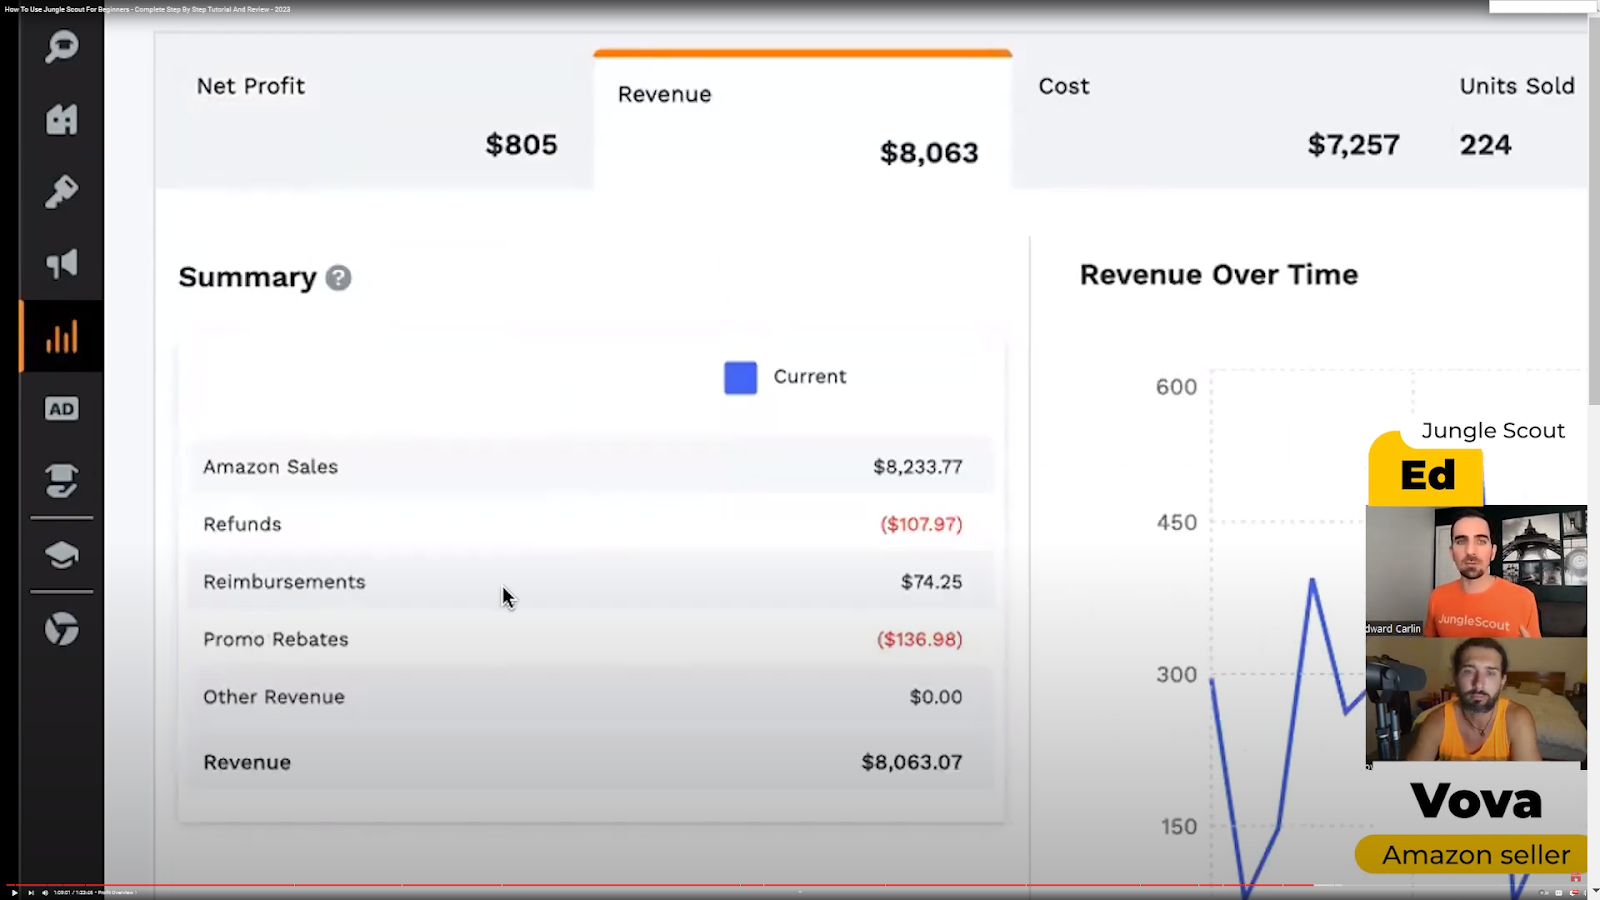Skip to the next video

click(x=31, y=892)
